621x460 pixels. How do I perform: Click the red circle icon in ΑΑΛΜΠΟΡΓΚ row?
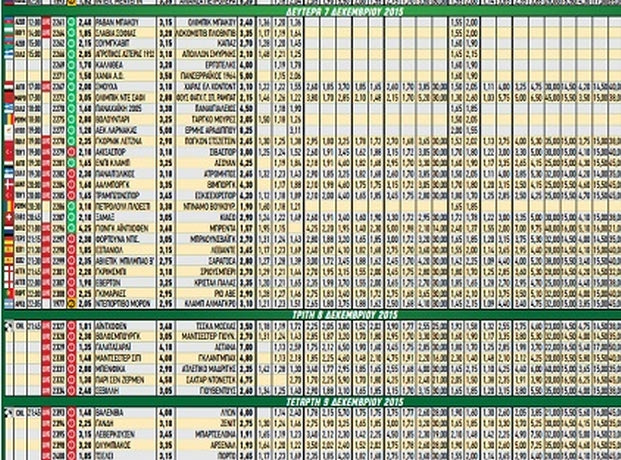pyautogui.click(x=71, y=185)
